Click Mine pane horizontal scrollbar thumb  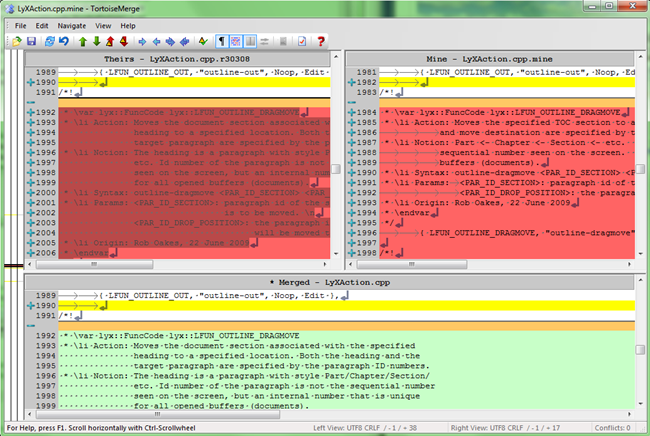412,264
